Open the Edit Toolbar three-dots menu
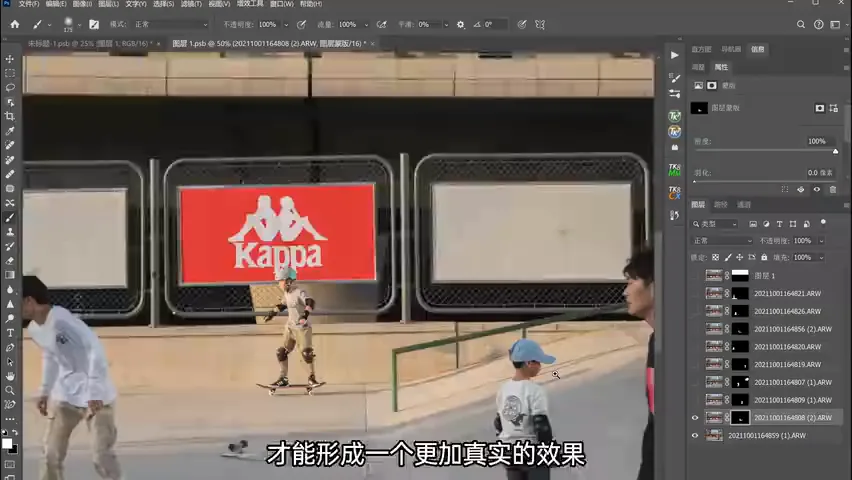 click(10, 419)
